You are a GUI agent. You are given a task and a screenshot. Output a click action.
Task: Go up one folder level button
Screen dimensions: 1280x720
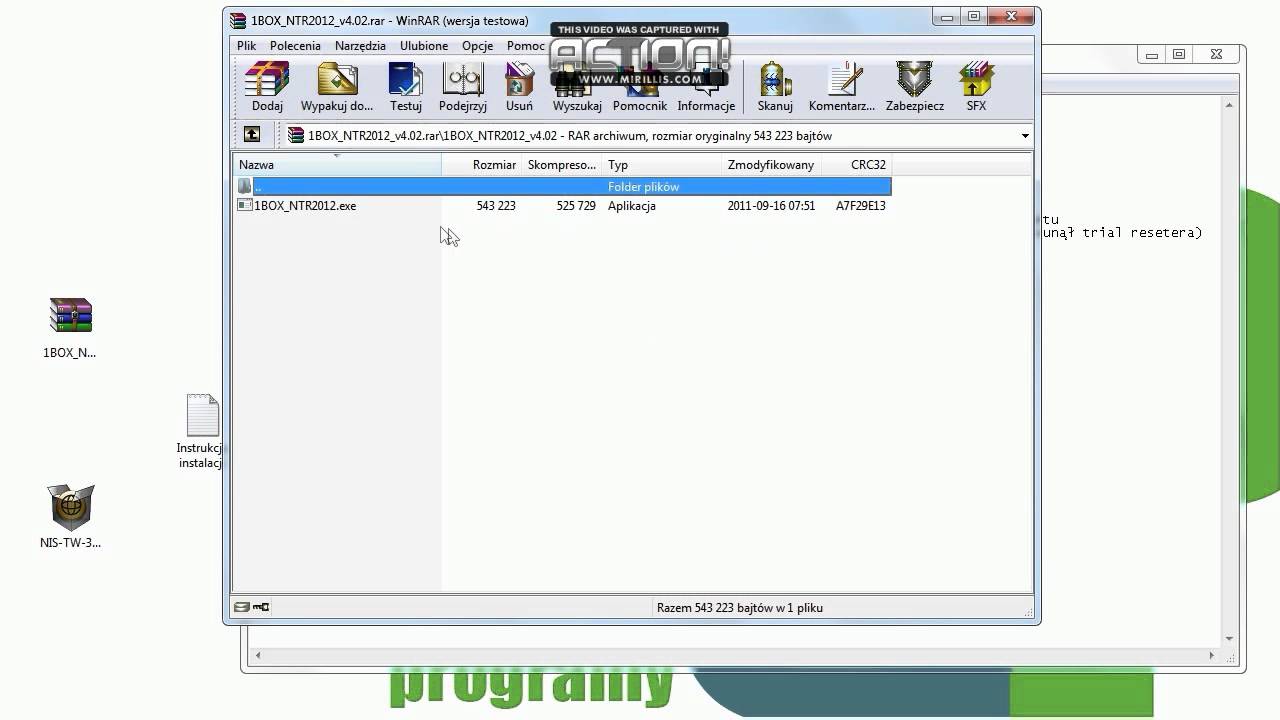(252, 134)
